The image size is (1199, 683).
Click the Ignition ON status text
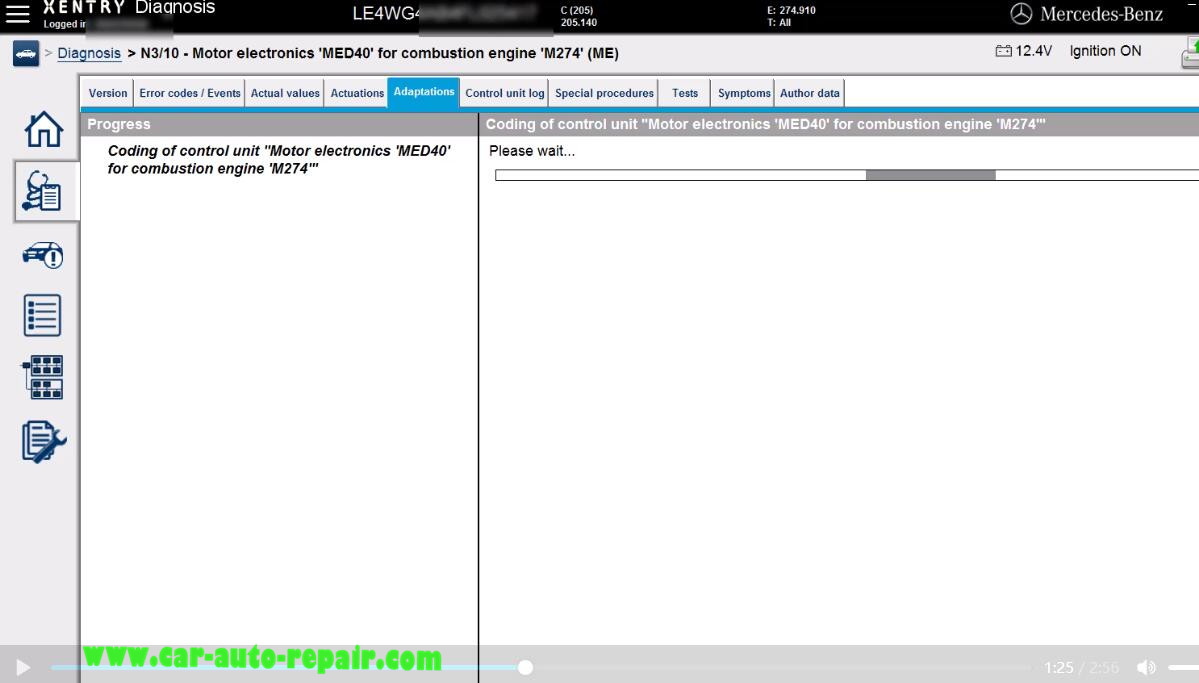tap(1105, 51)
